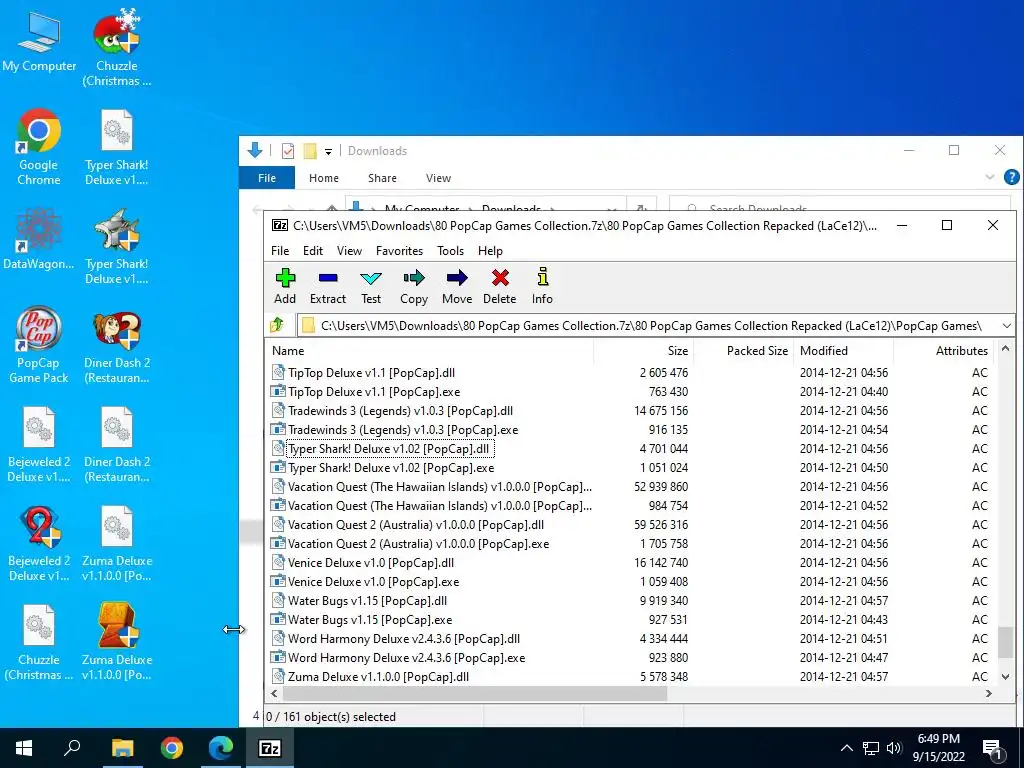
Task: Select the Chuzzle (Christmas) shielded desktop icon
Action: (x=117, y=49)
